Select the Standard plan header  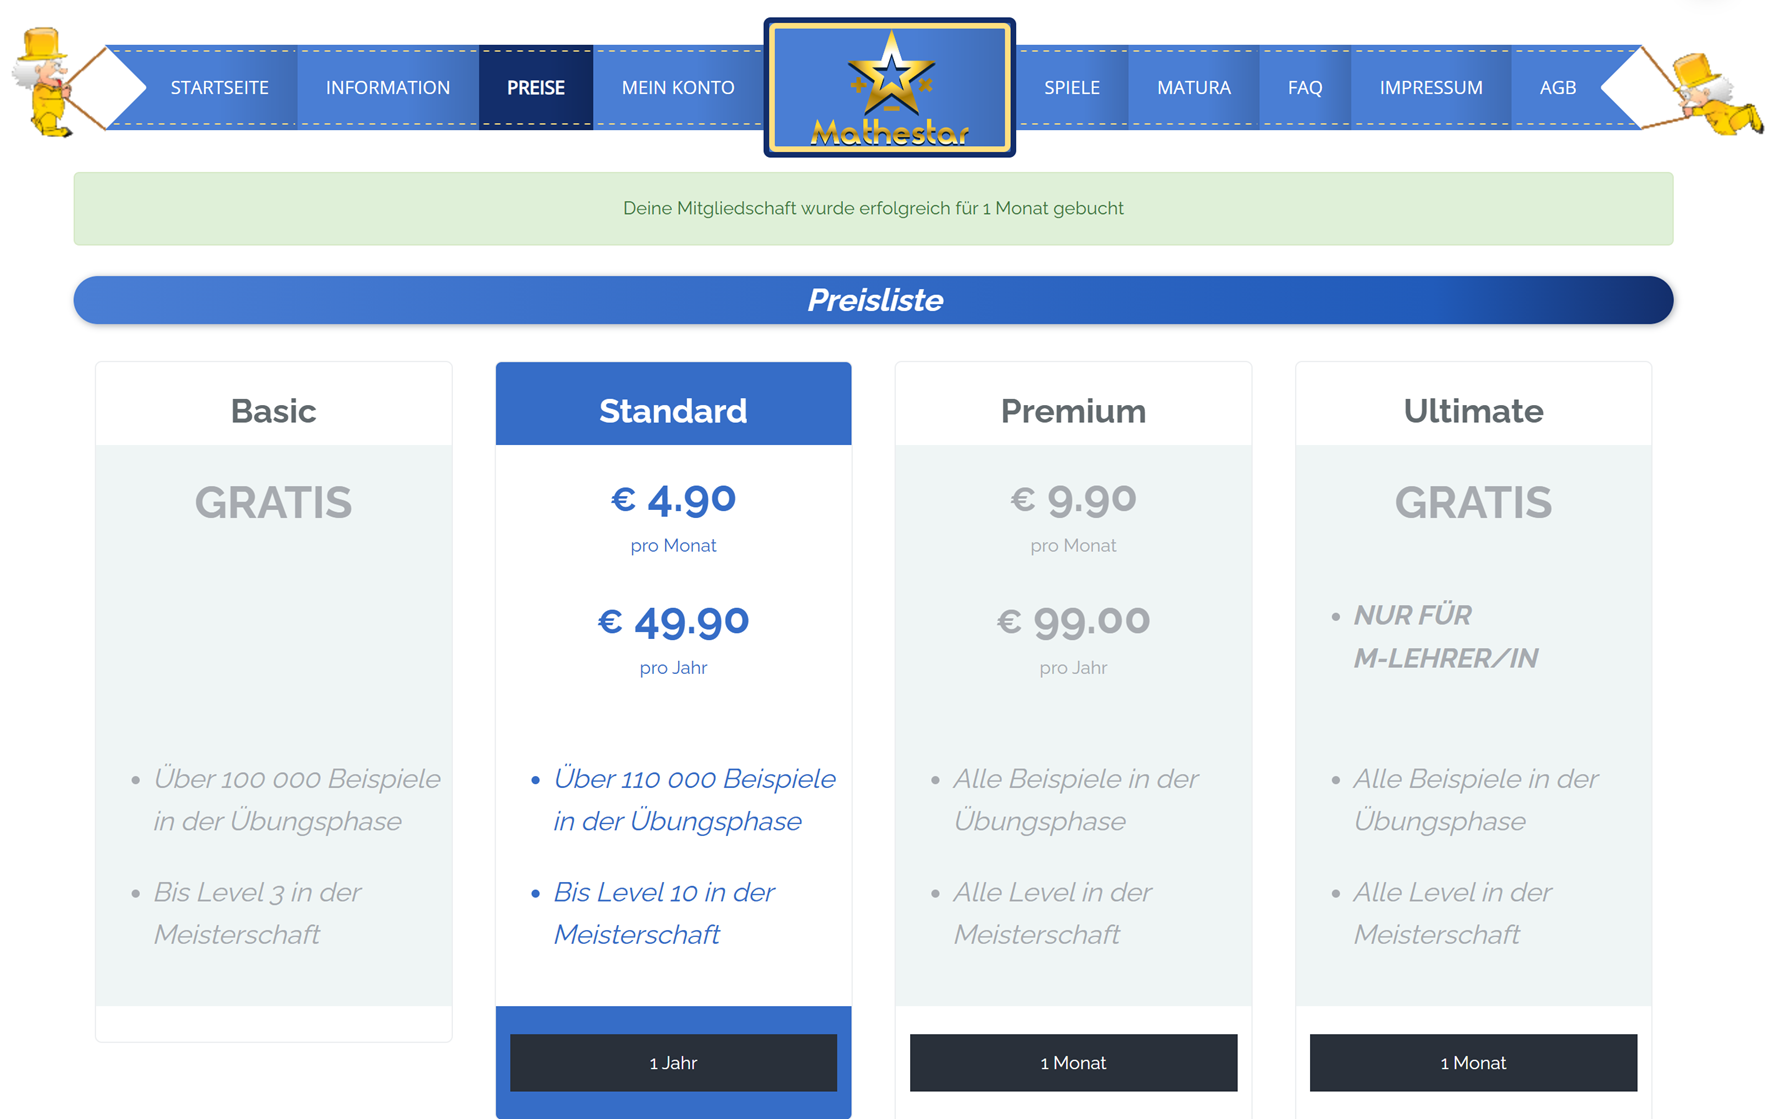click(673, 410)
